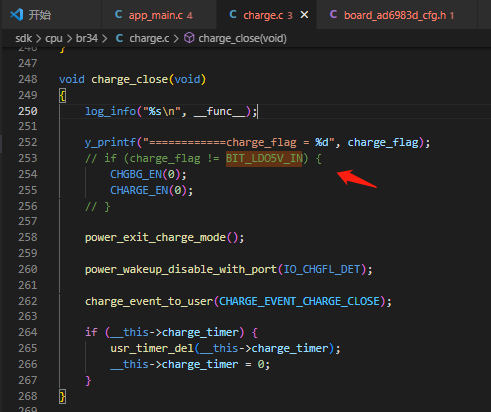This screenshot has height=412, width=491.
Task: Click the cube symbol icon in breadcrumb
Action: 189,38
